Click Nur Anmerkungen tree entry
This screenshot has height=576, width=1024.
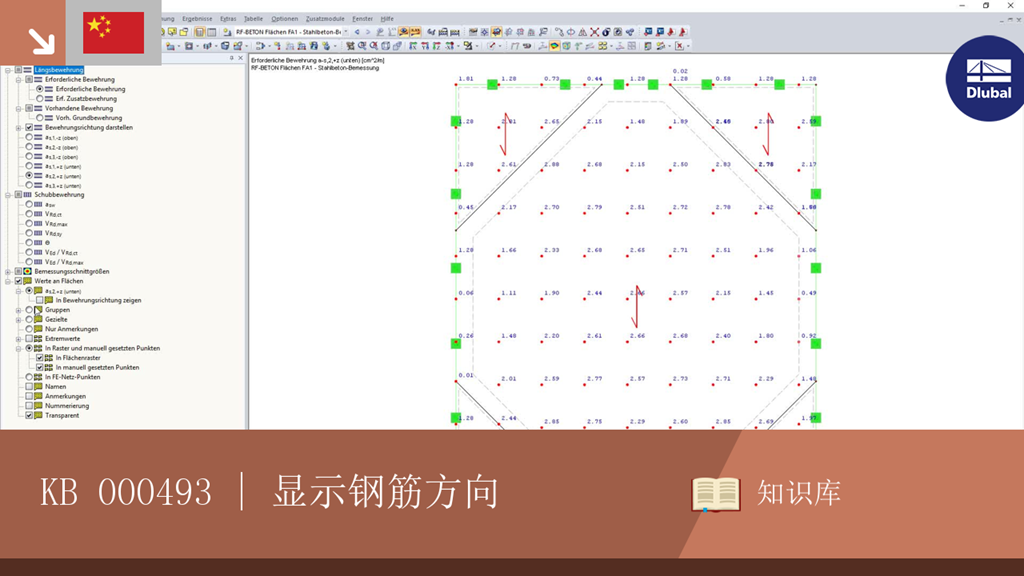(x=71, y=329)
